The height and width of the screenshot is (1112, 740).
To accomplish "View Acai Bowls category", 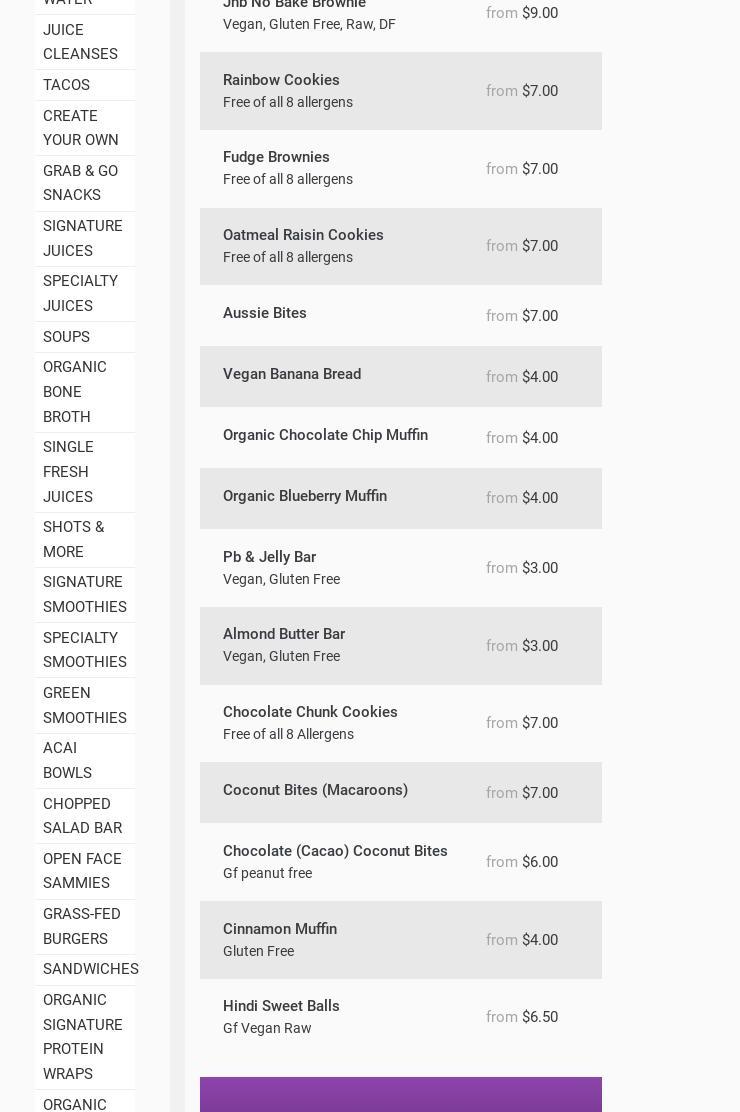I will tap(67, 760).
